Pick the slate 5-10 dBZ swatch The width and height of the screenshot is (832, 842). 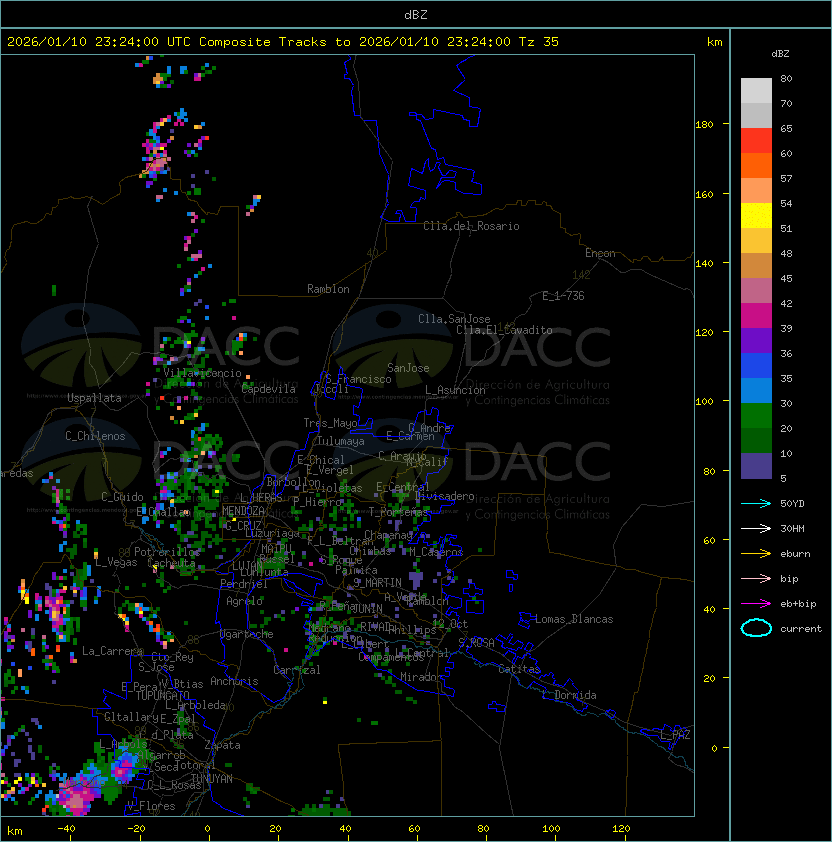tap(756, 466)
